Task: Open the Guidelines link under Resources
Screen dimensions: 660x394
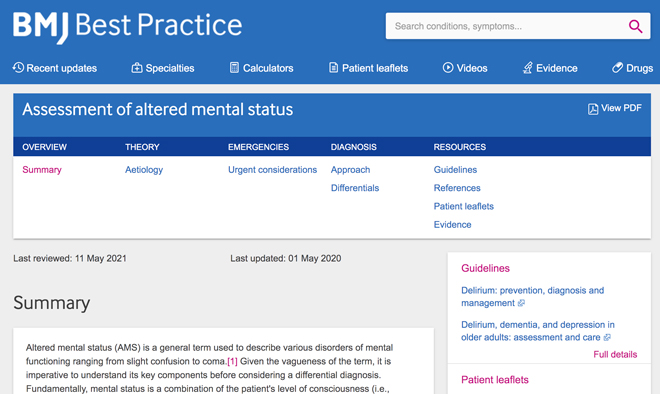Action: [455, 170]
